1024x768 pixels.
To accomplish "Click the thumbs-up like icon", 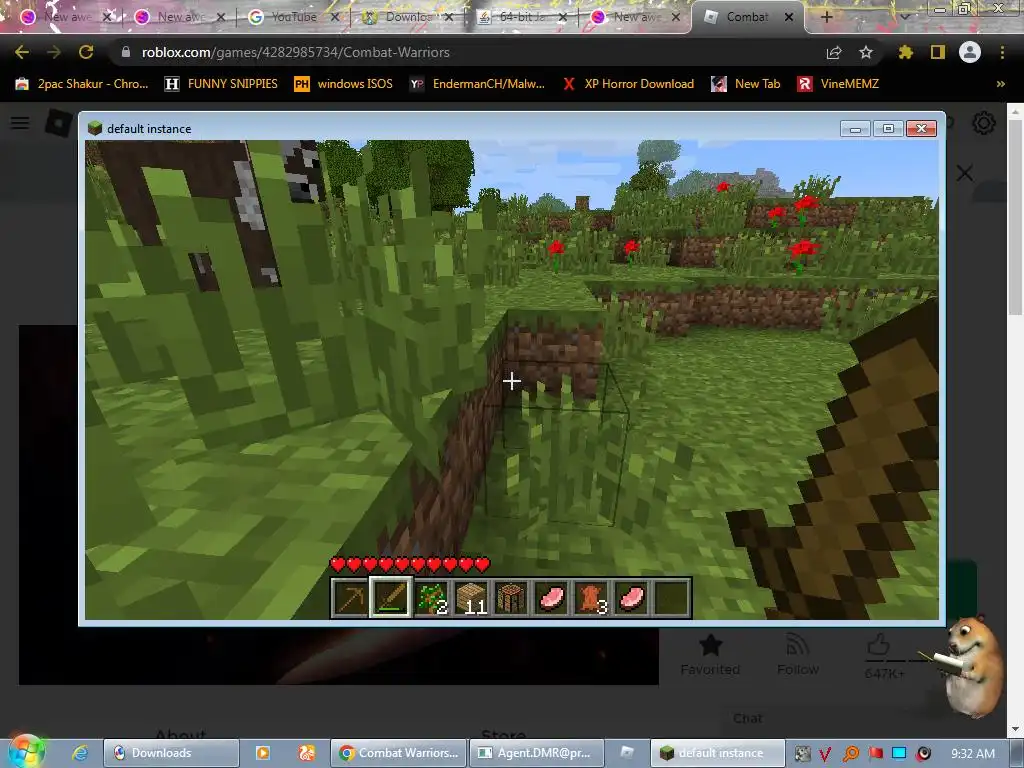I will point(879,645).
